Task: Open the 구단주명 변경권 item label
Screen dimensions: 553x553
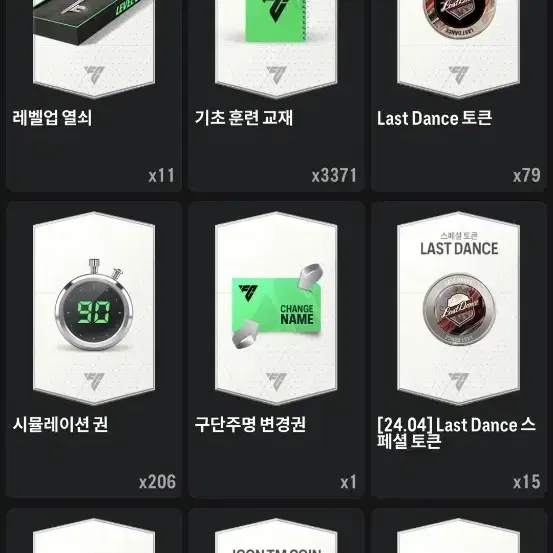Action: coord(250,424)
